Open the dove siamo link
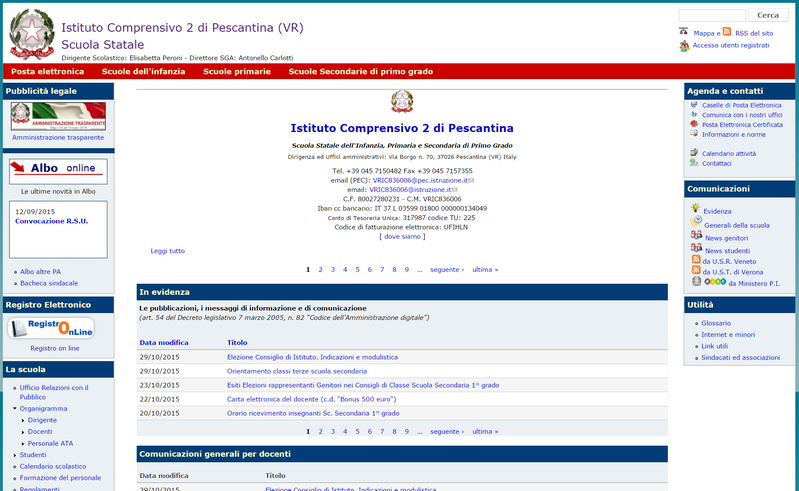The image size is (799, 491). (x=402, y=237)
